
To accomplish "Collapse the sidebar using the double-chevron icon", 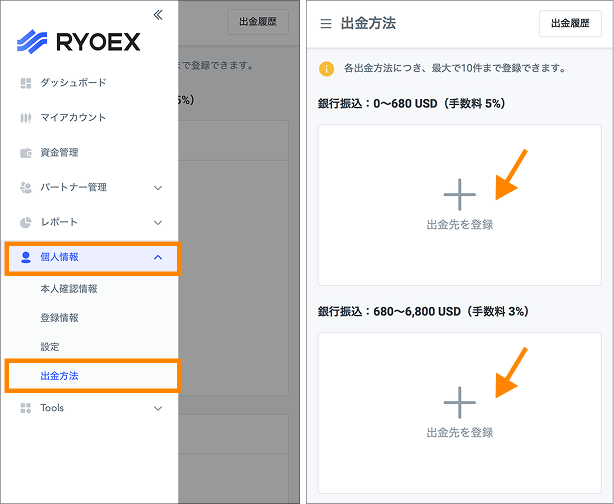I will tap(157, 14).
